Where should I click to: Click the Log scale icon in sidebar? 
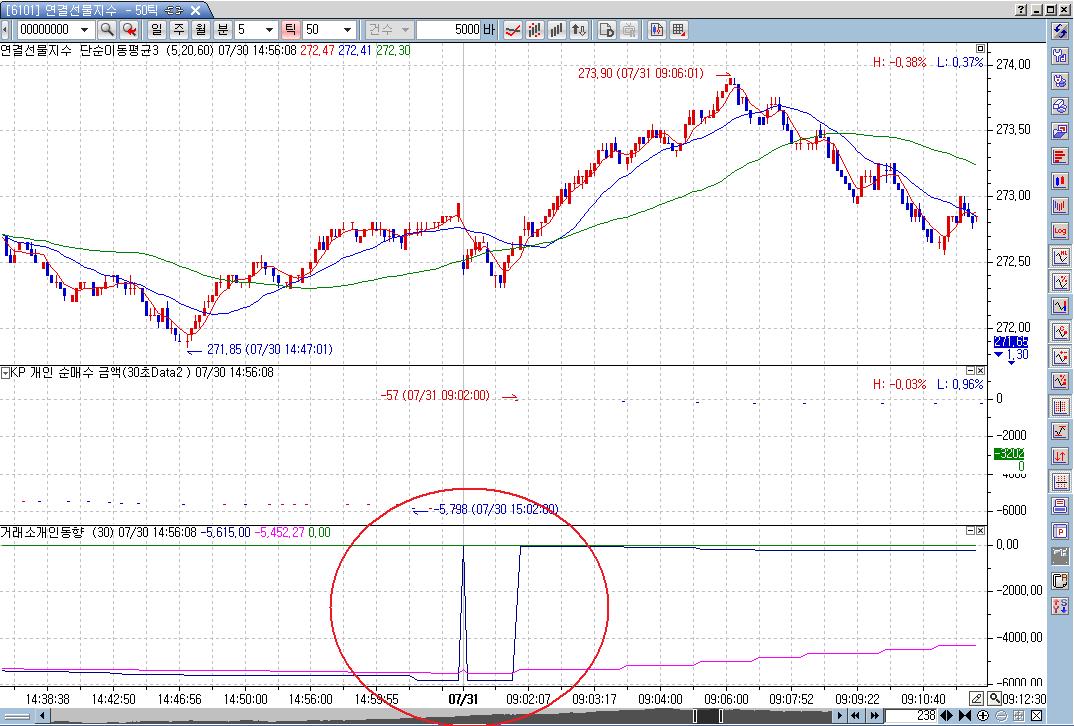pyautogui.click(x=1060, y=231)
